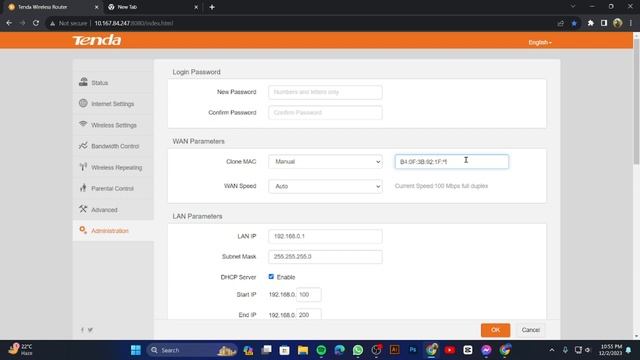Open Adobe Illustrator from the taskbar
The width and height of the screenshot is (640, 360).
pos(395,350)
